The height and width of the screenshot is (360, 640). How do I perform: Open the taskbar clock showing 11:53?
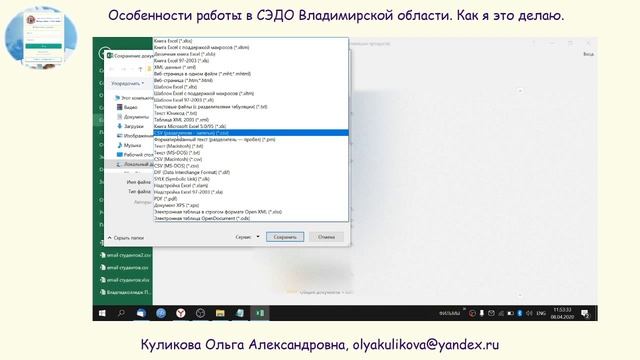tap(562, 313)
